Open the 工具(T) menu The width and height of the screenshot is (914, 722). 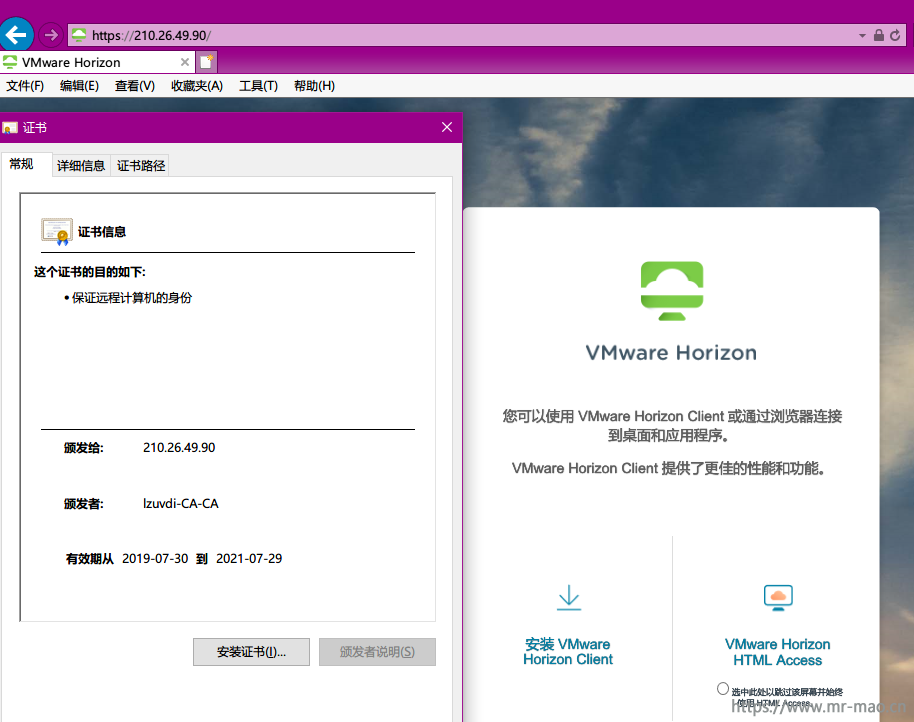point(258,86)
